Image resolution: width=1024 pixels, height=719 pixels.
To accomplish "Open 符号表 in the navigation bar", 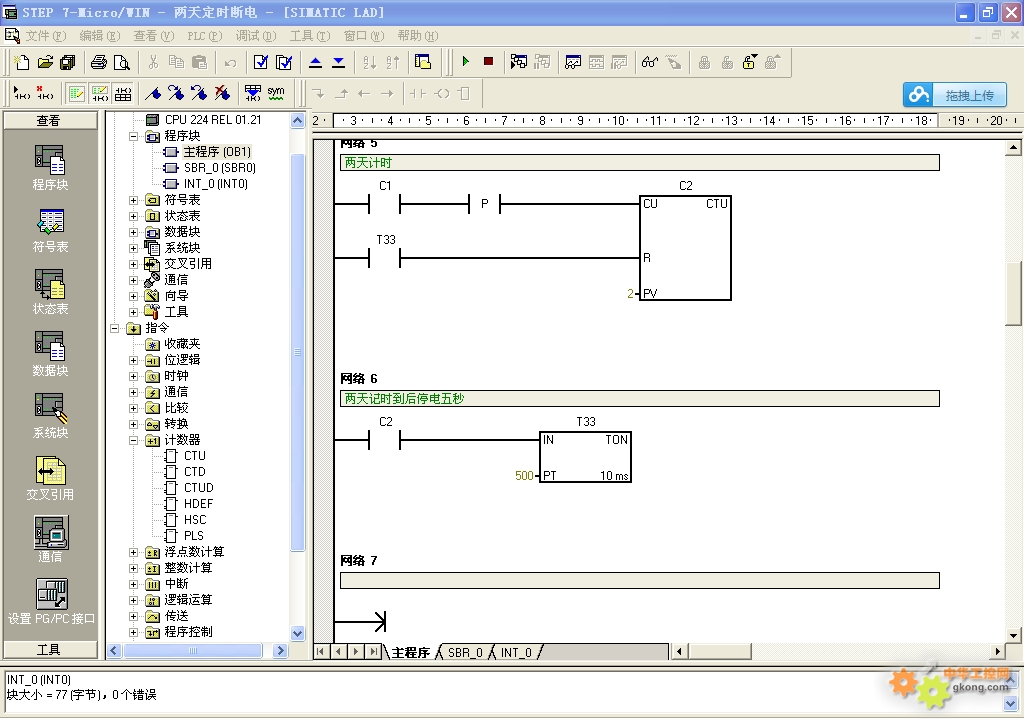I will coord(50,231).
